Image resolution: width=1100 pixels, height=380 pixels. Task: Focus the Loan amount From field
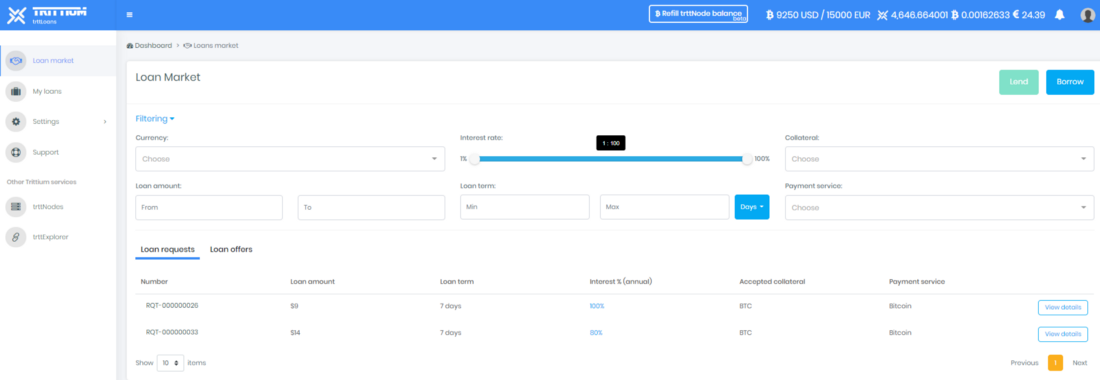(x=209, y=208)
